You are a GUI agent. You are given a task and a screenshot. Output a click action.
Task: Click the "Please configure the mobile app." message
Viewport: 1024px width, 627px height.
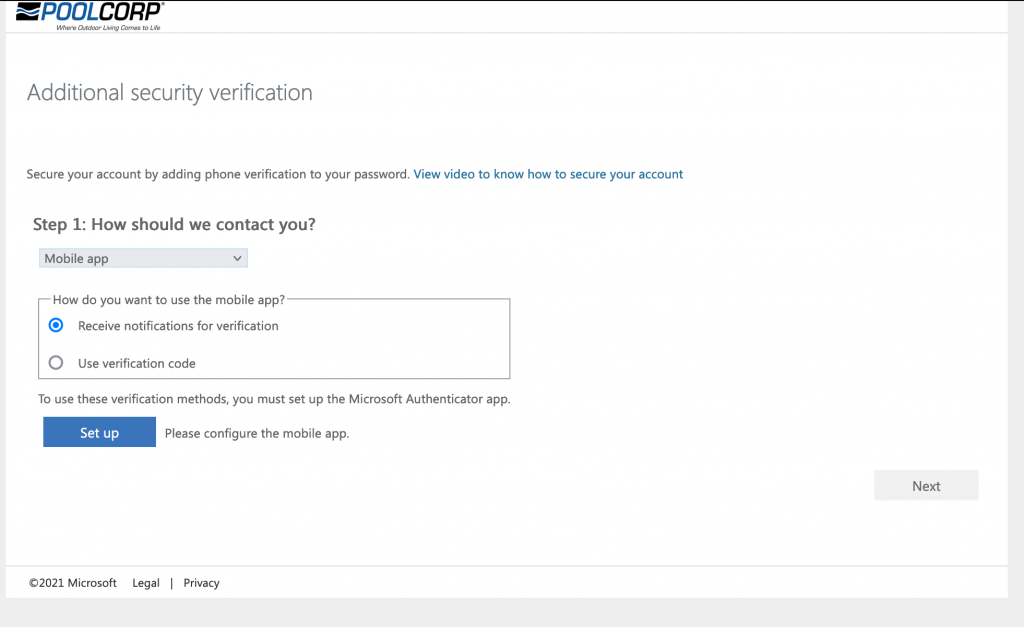[x=257, y=434]
